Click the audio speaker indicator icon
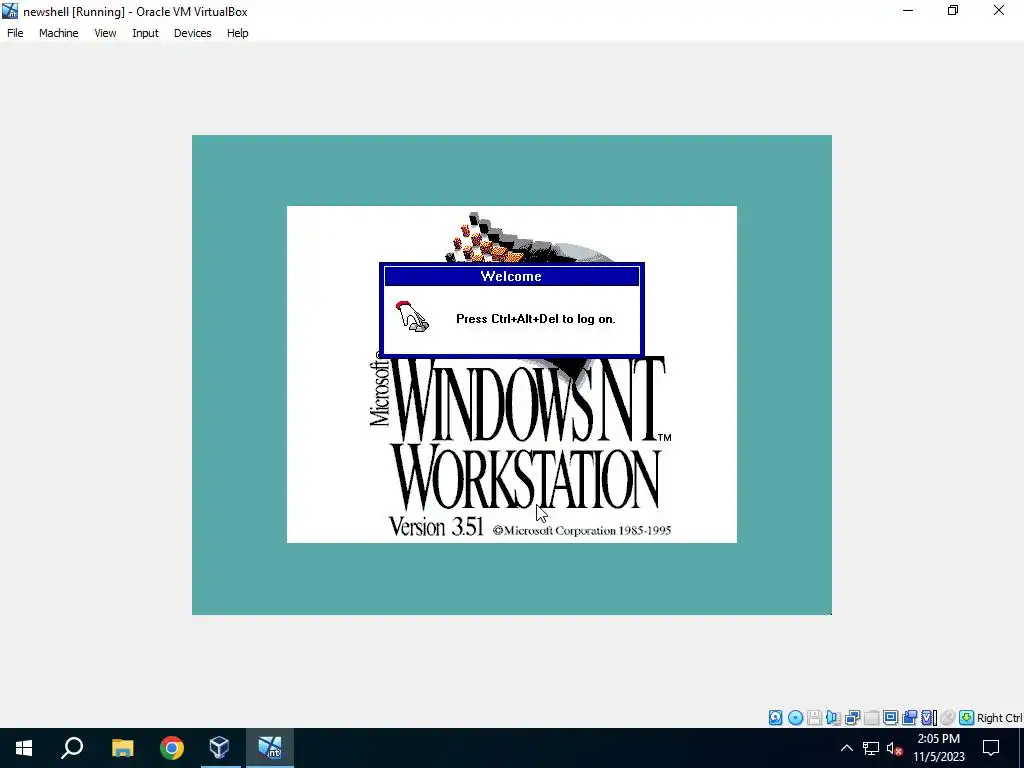The height and width of the screenshot is (768, 1024). [x=833, y=718]
